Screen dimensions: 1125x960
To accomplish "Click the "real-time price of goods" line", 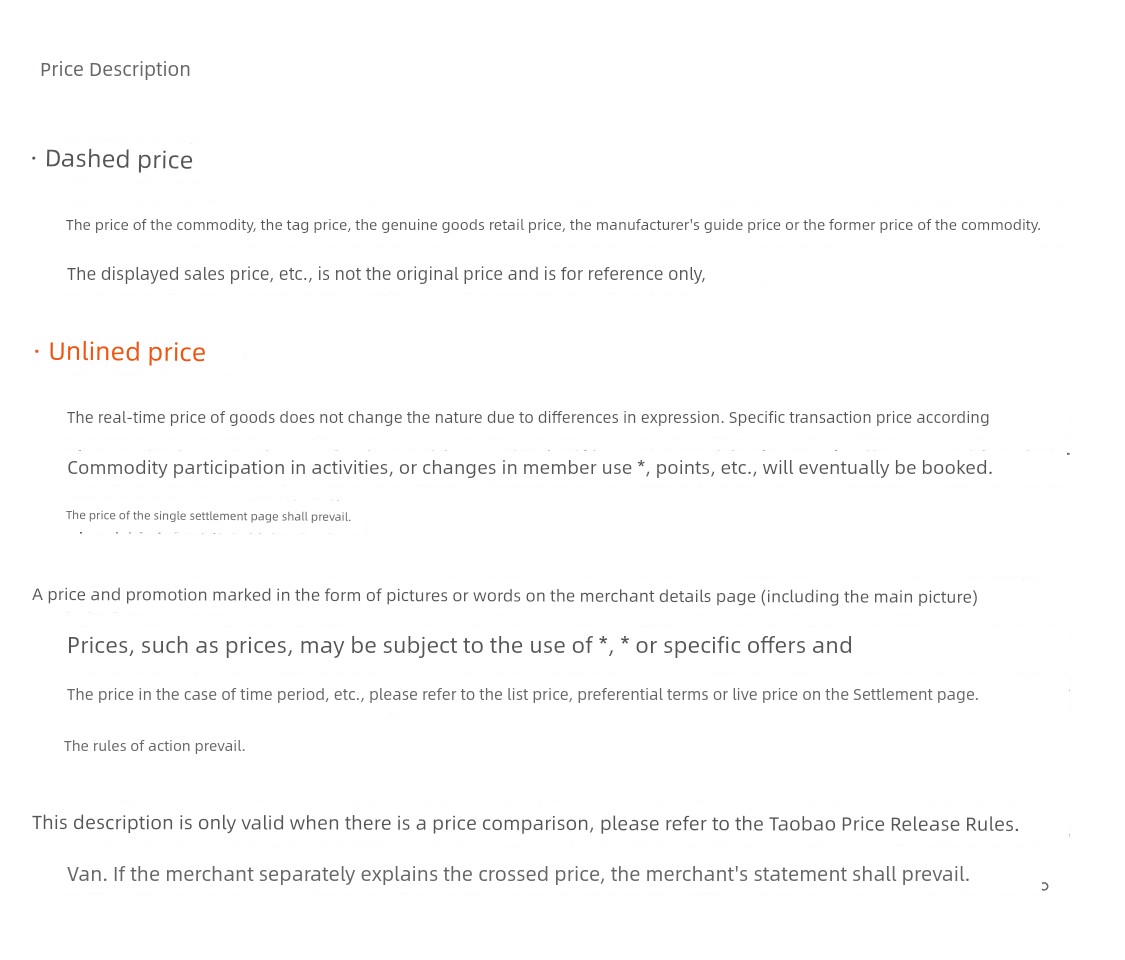I will click(528, 418).
